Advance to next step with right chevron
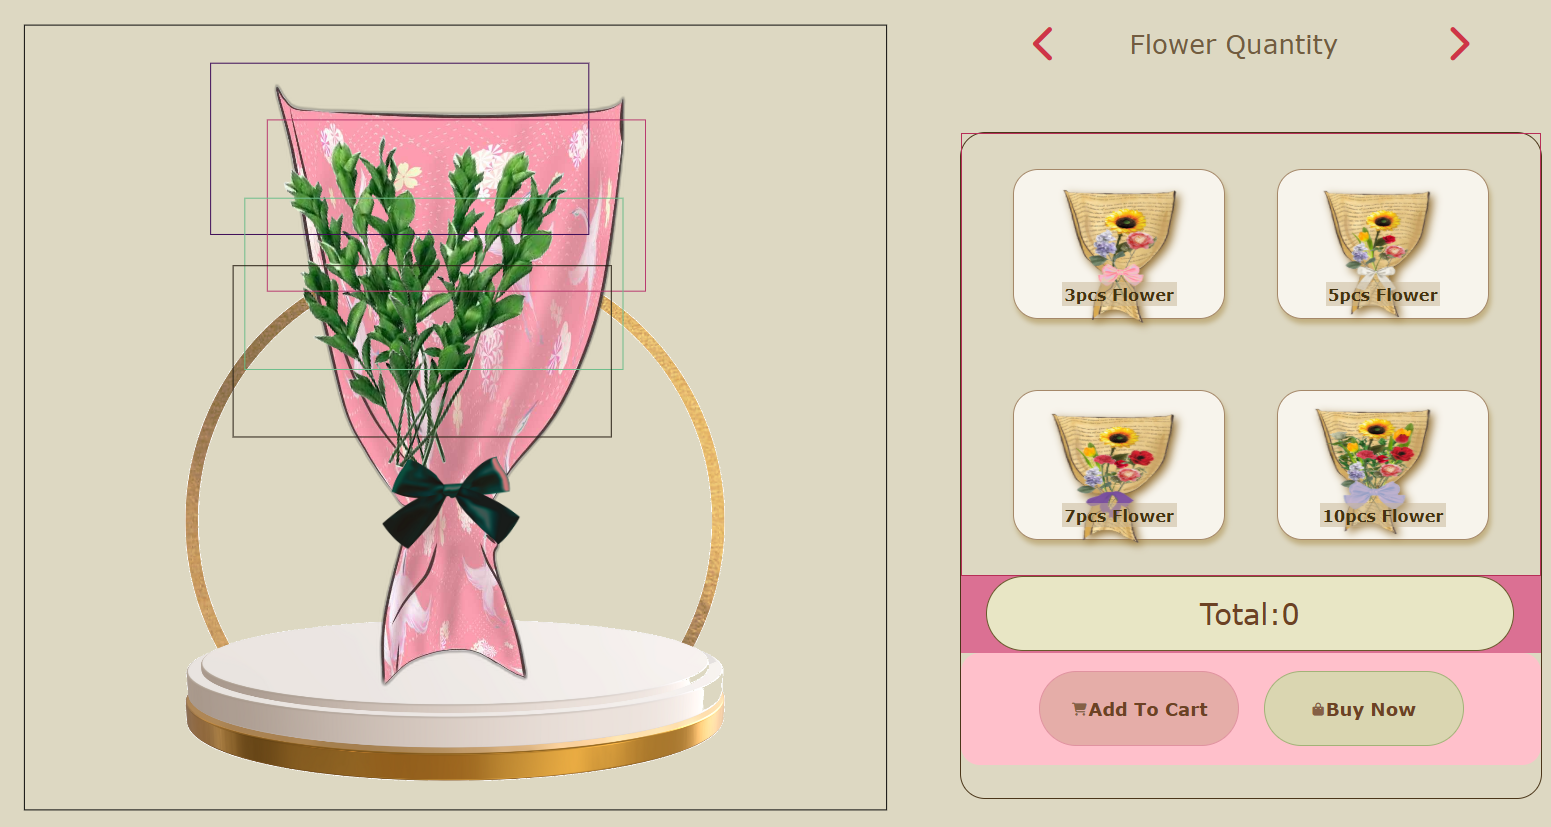 (1459, 44)
